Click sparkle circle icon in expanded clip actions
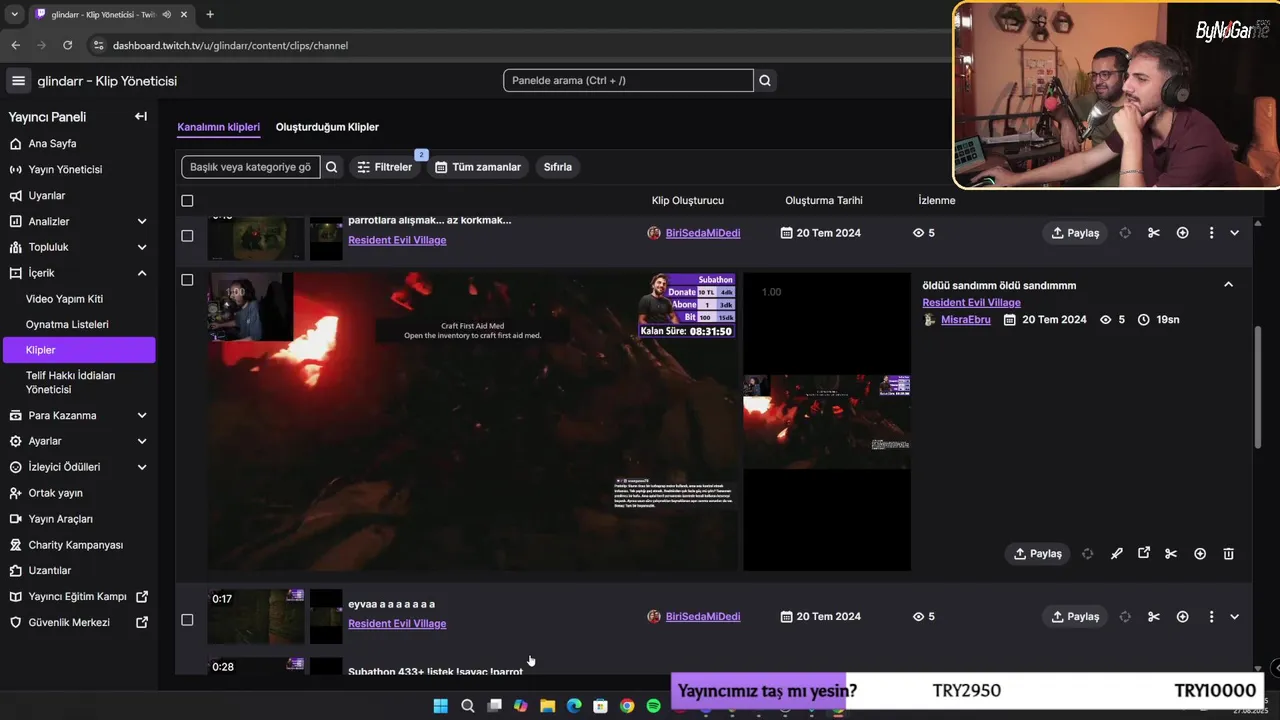Viewport: 1280px width, 720px height. coord(1200,554)
